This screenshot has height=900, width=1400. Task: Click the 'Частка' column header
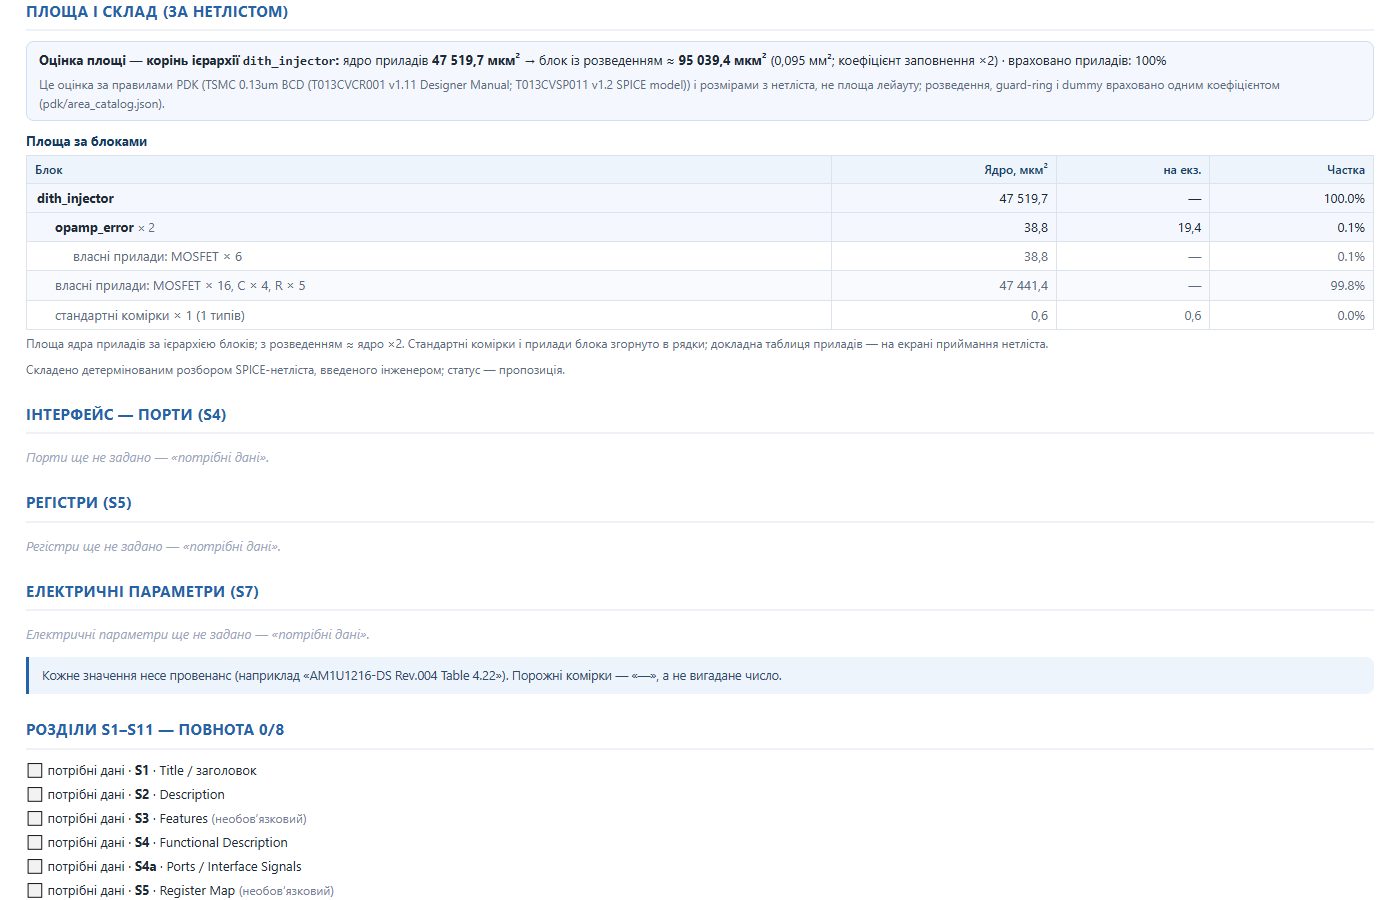point(1291,170)
